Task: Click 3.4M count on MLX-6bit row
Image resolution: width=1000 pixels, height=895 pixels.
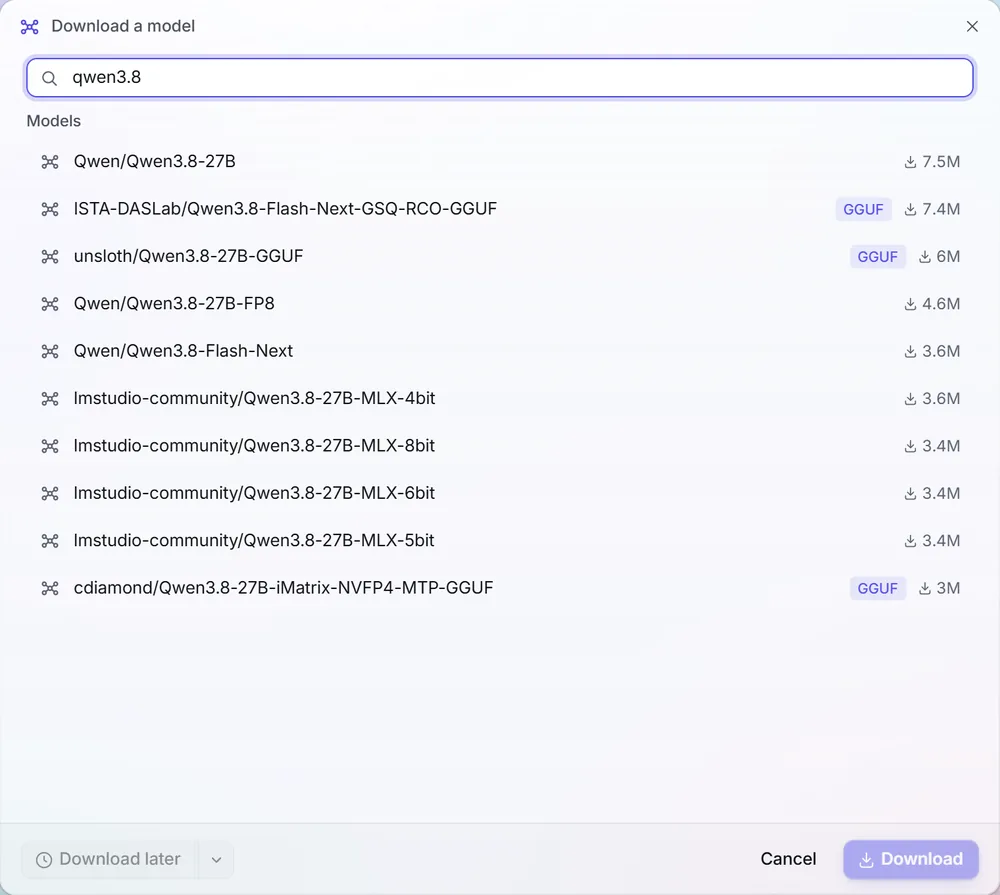Action: pos(932,493)
